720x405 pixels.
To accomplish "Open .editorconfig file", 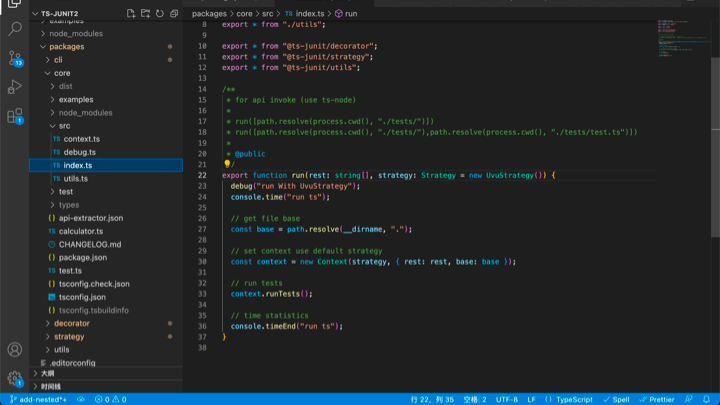I will pyautogui.click(x=106, y=363).
